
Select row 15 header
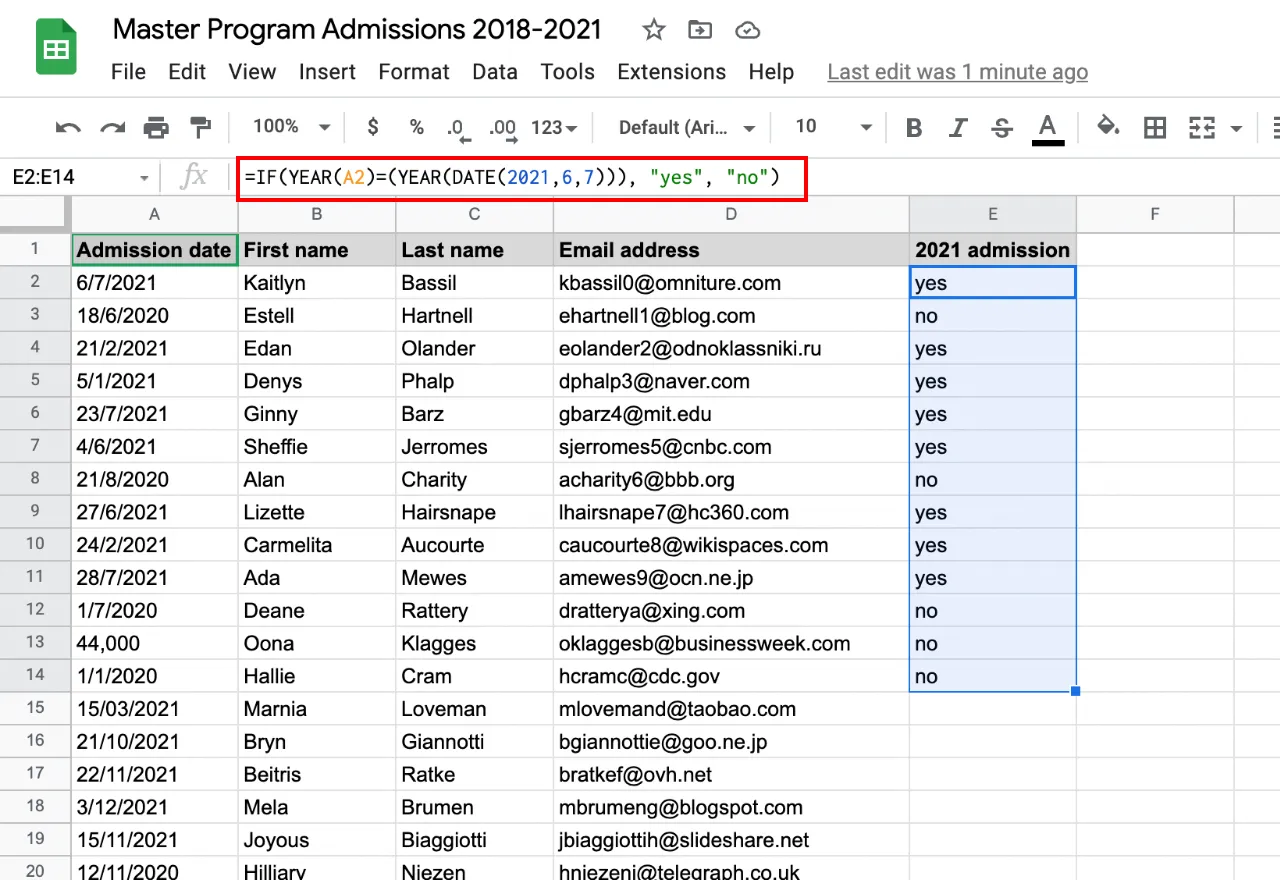point(35,709)
